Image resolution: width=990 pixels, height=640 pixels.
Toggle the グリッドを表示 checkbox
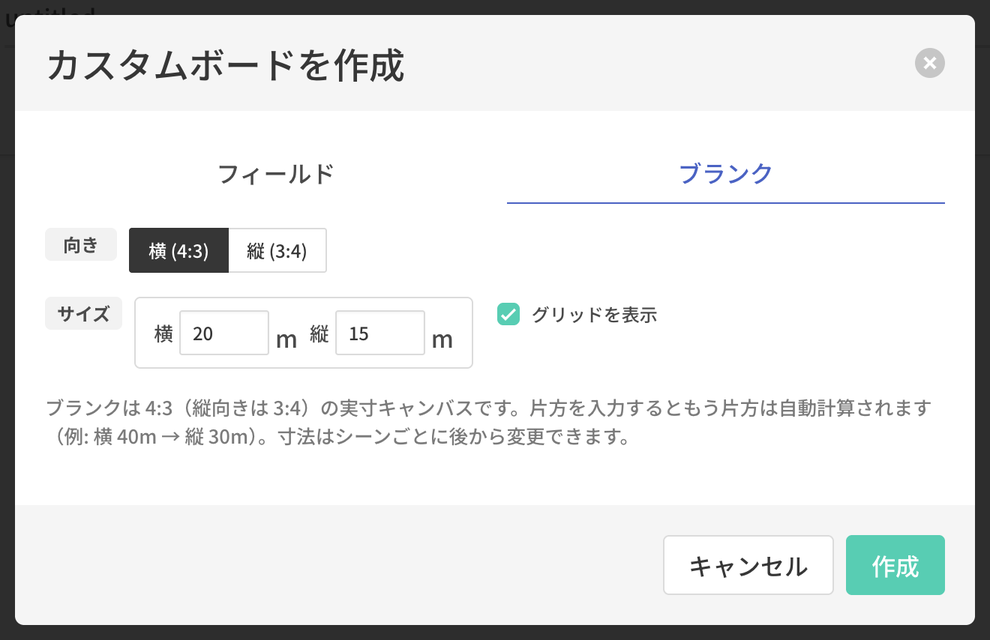click(508, 314)
